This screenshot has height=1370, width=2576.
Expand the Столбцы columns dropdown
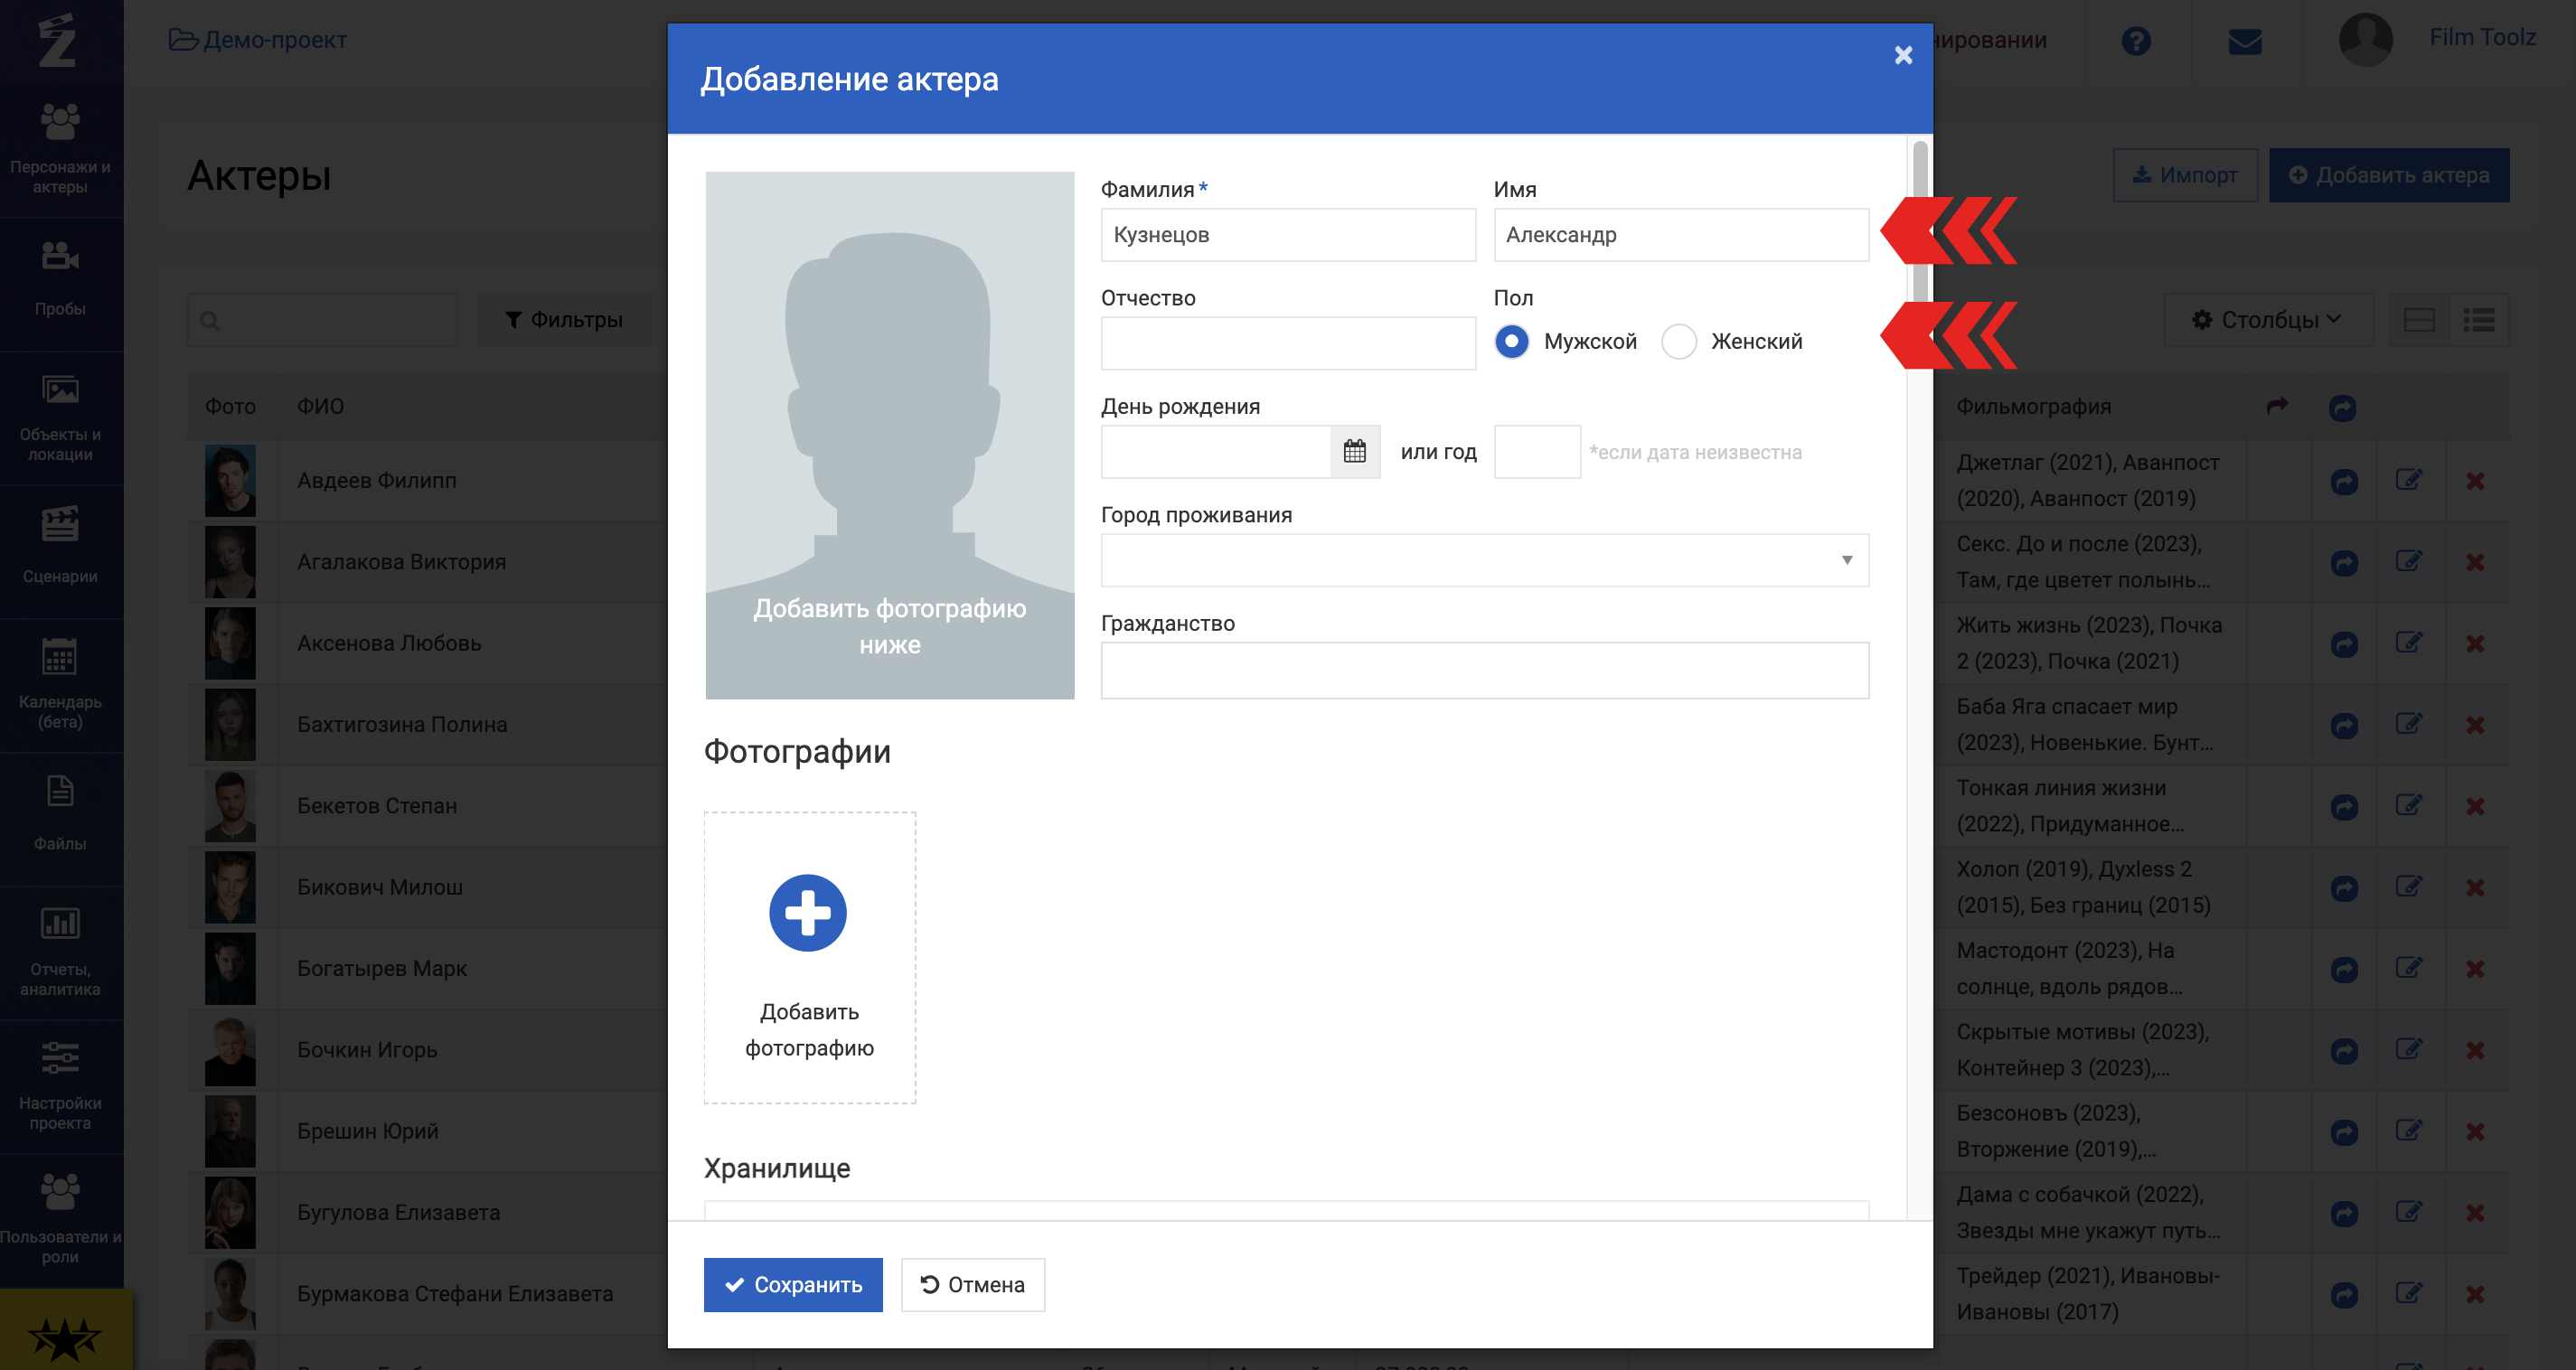(x=2267, y=320)
